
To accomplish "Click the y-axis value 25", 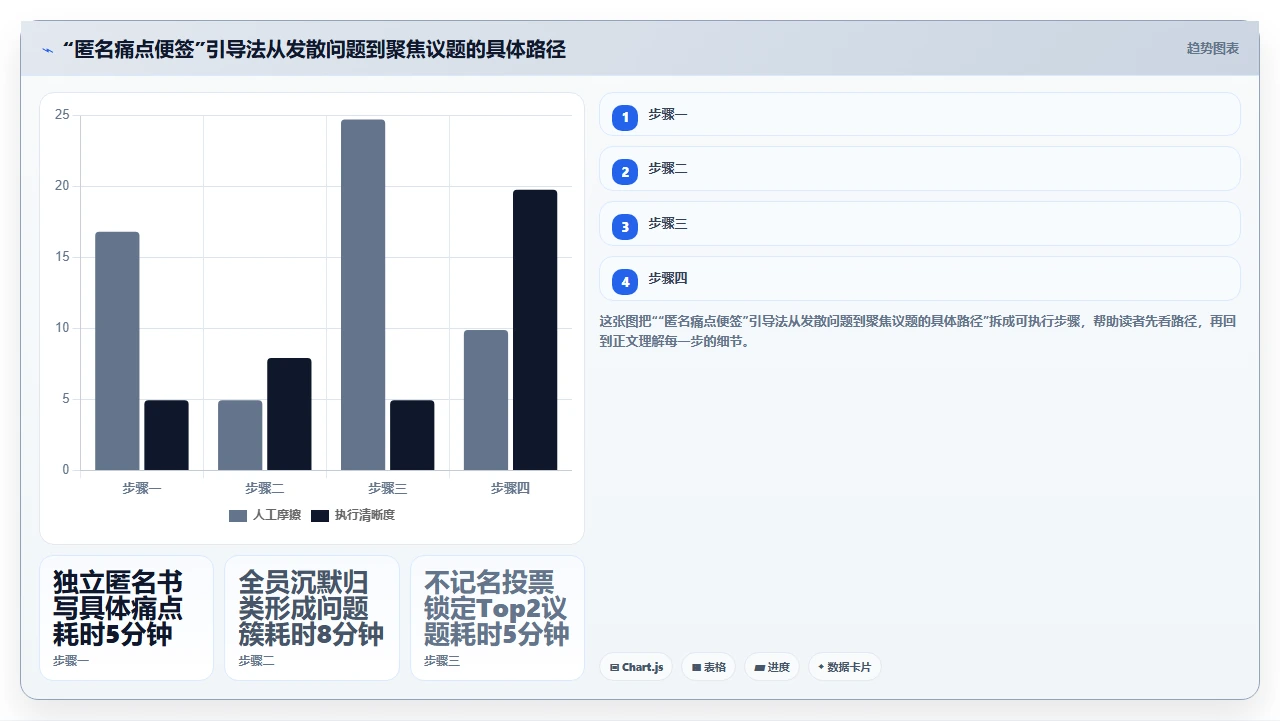I will (62, 115).
